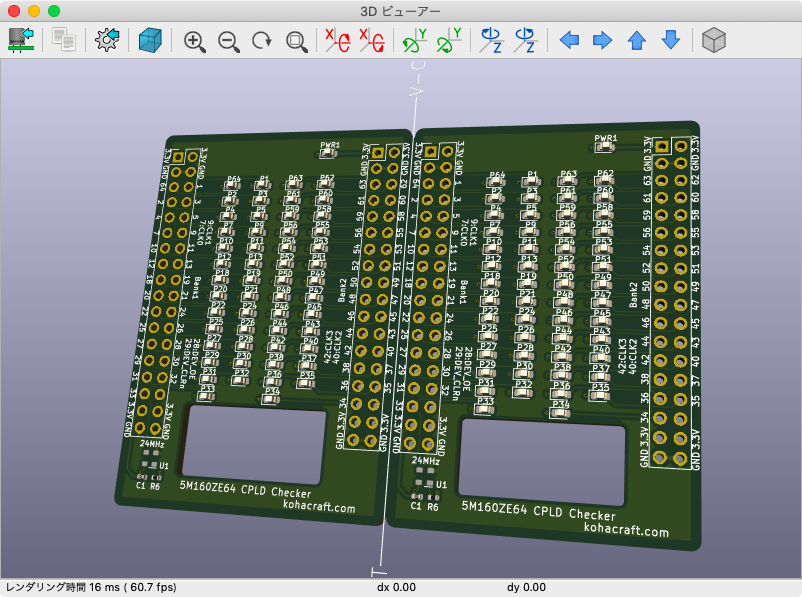Zoom in on the board

(195, 41)
